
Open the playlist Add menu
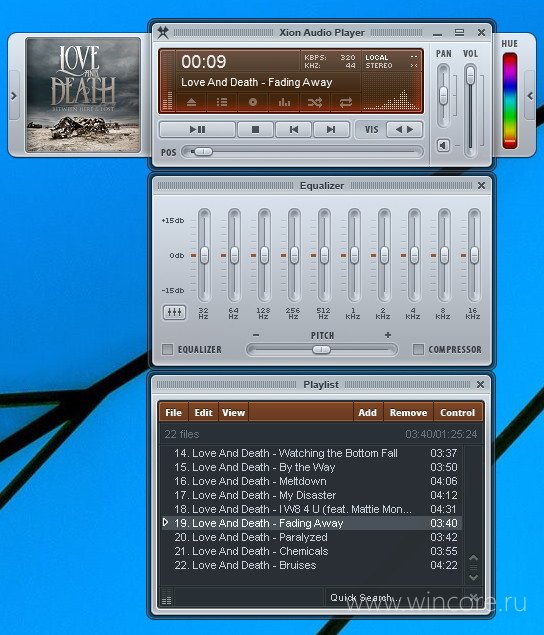[367, 412]
